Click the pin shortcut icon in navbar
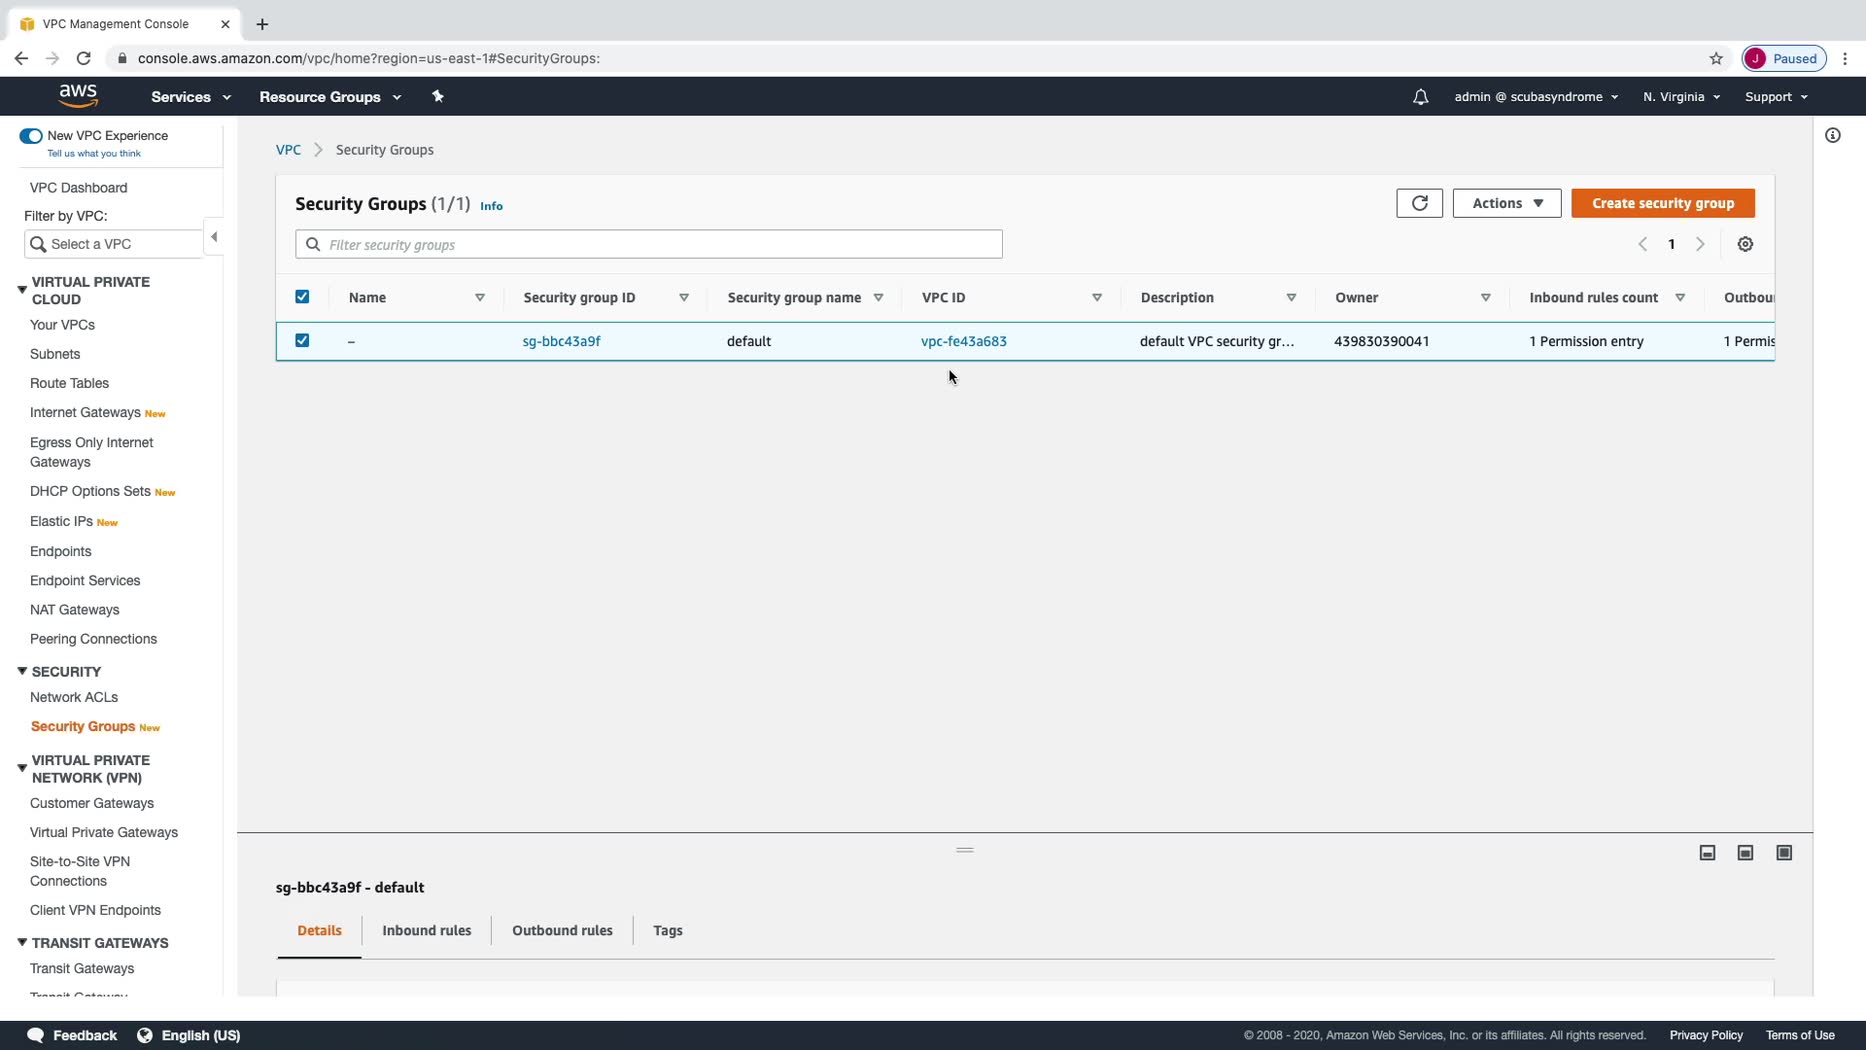Image resolution: width=1866 pixels, height=1050 pixels. coord(437,96)
